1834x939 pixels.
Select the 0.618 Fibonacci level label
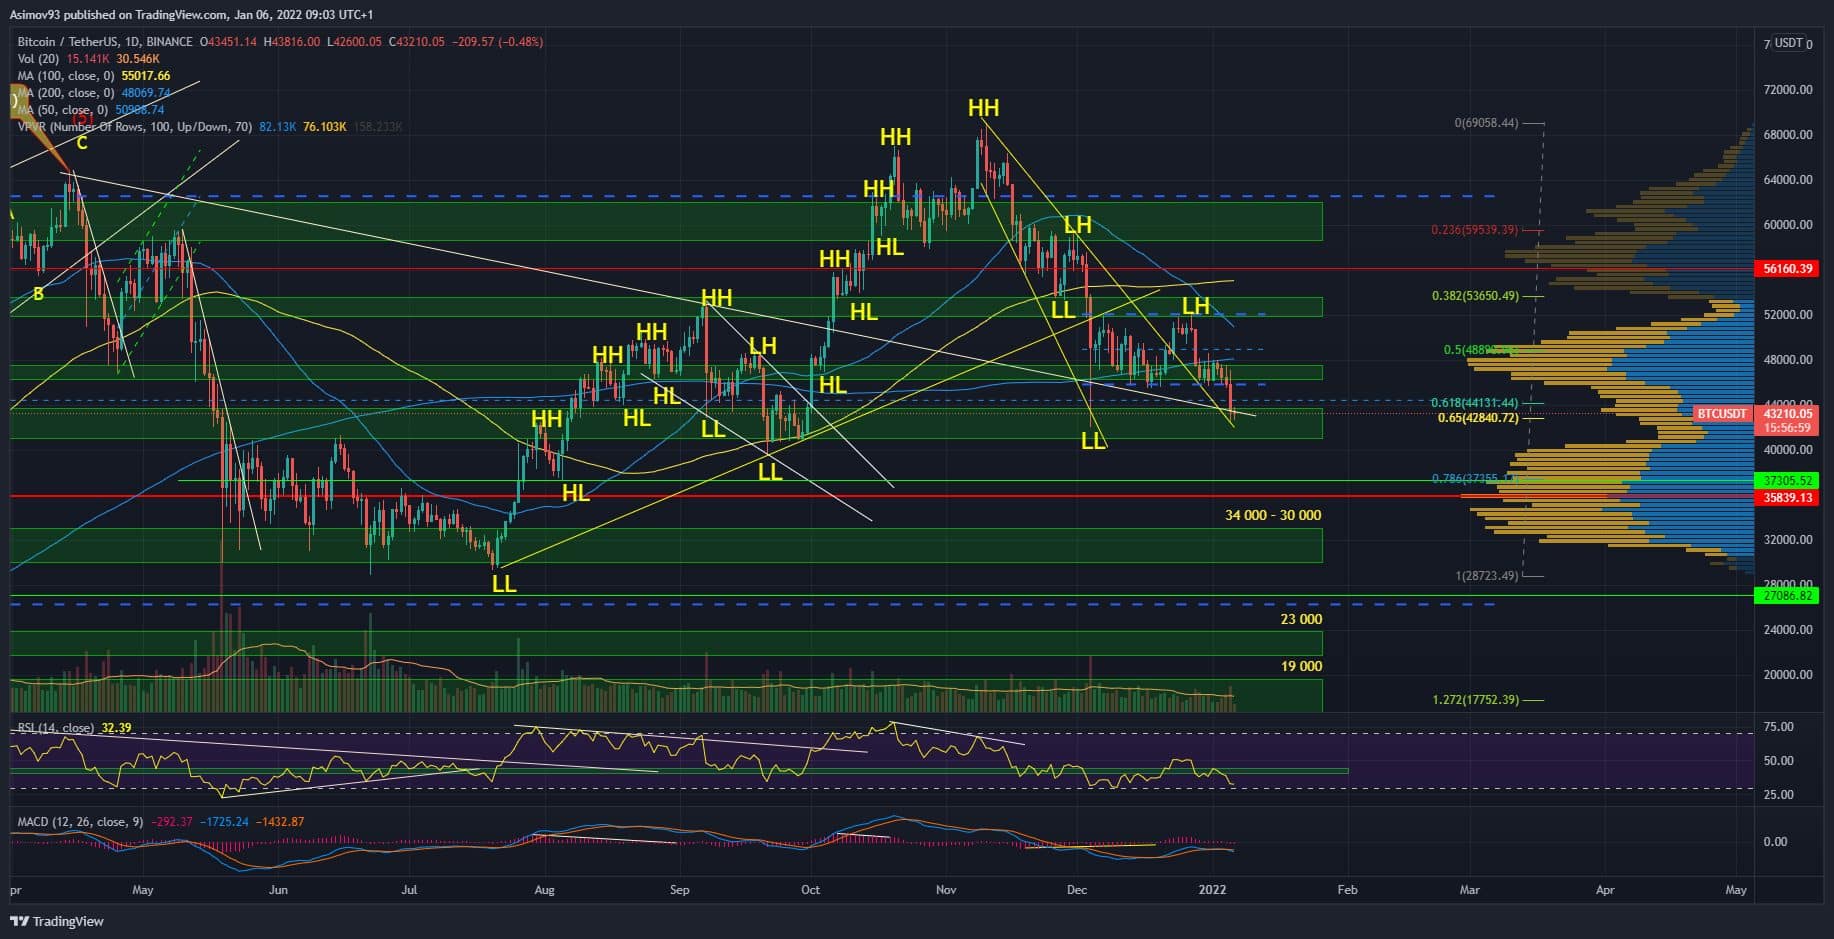click(1473, 403)
